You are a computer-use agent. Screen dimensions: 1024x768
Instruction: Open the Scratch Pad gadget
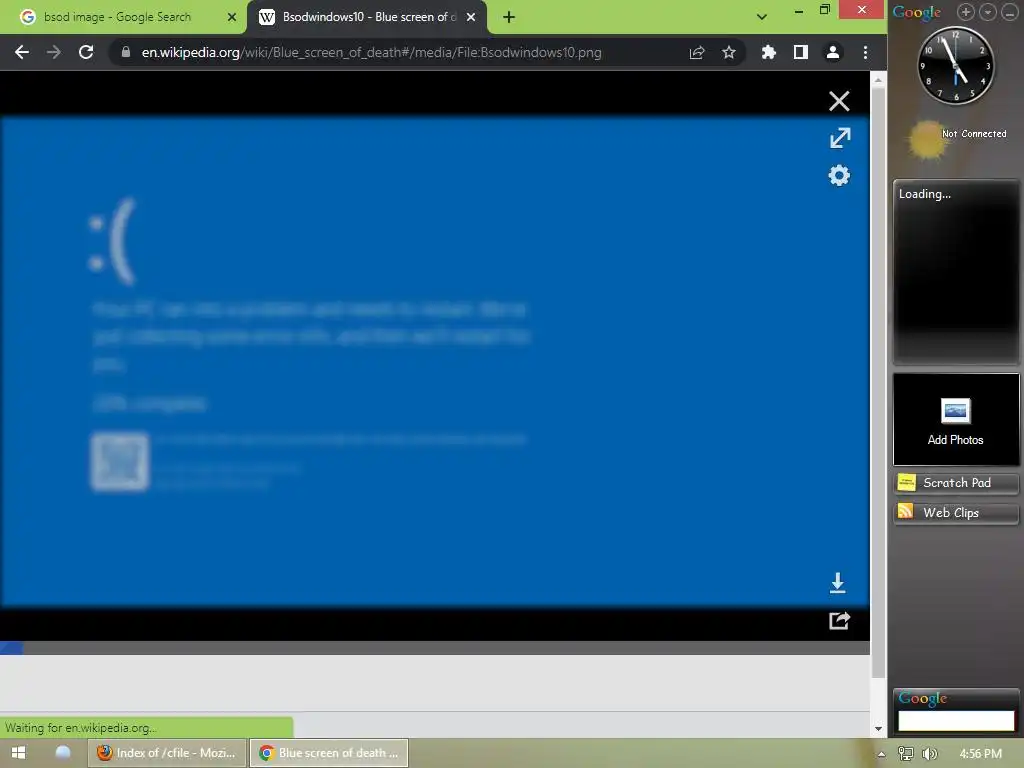pos(956,483)
